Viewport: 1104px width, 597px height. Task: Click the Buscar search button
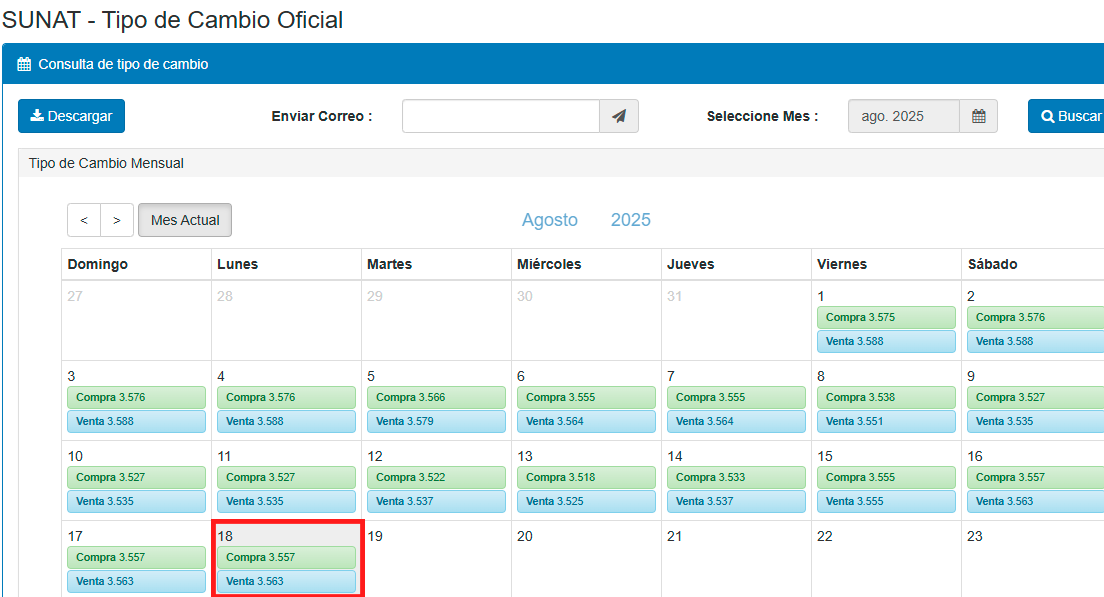[x=1067, y=116]
